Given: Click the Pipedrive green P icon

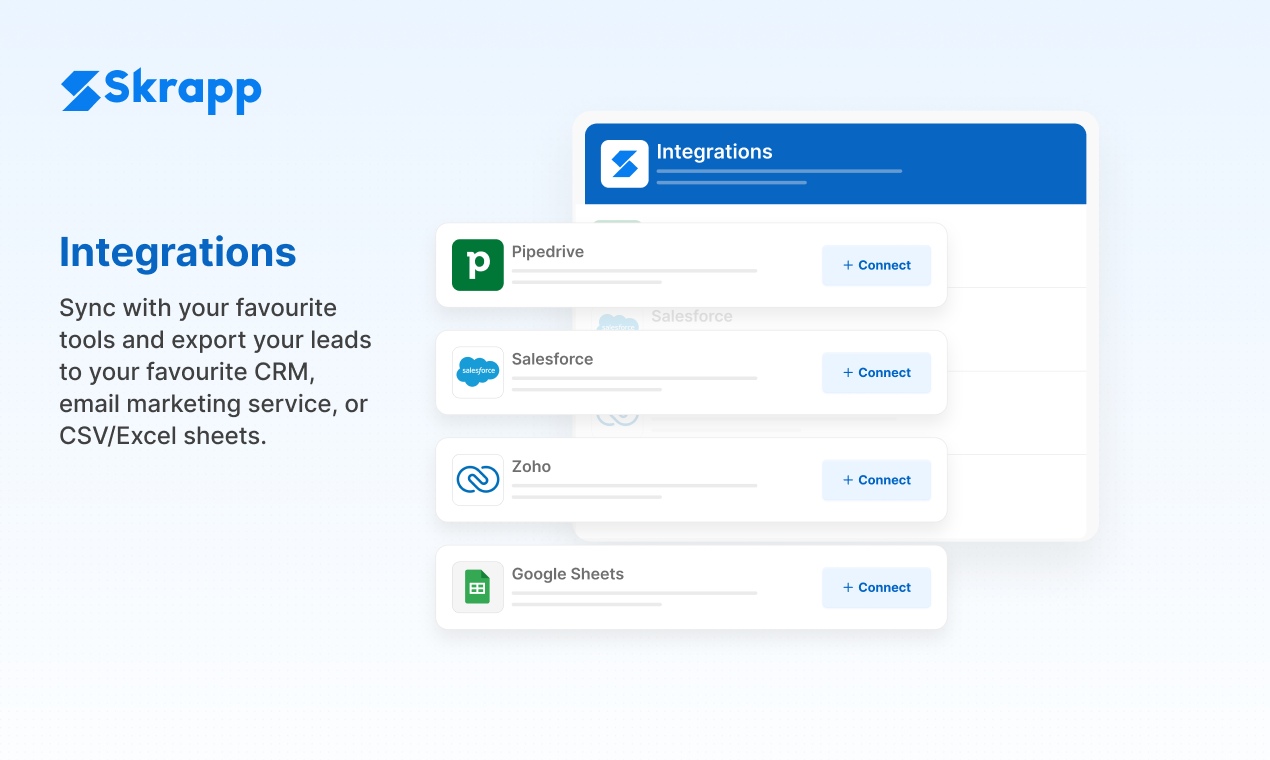Looking at the screenshot, I should [x=478, y=265].
